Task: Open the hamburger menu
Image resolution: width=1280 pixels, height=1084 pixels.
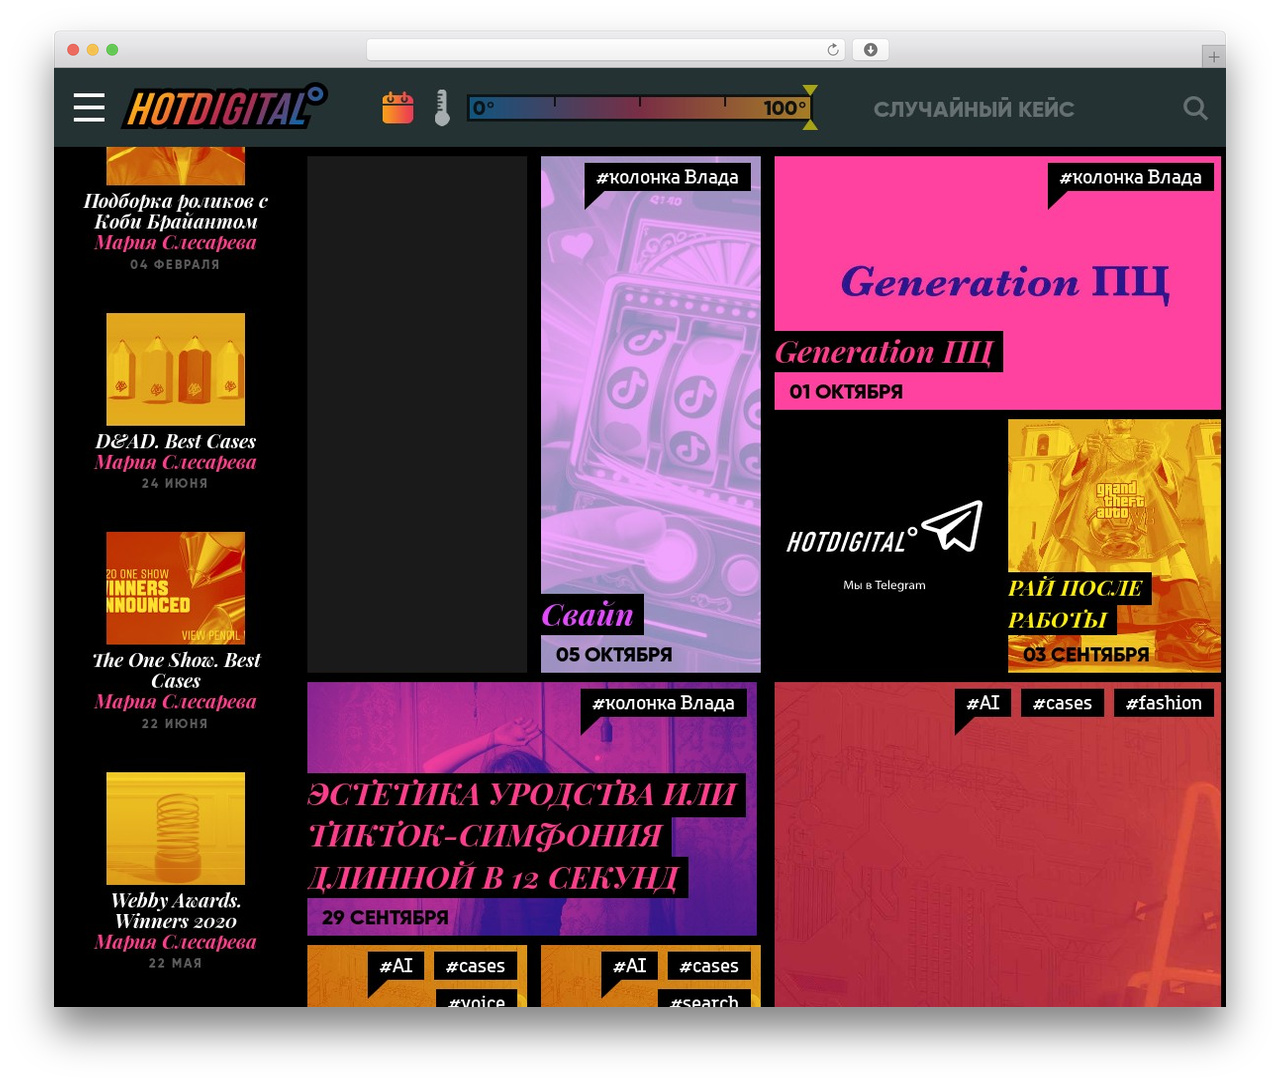Action: click(89, 108)
